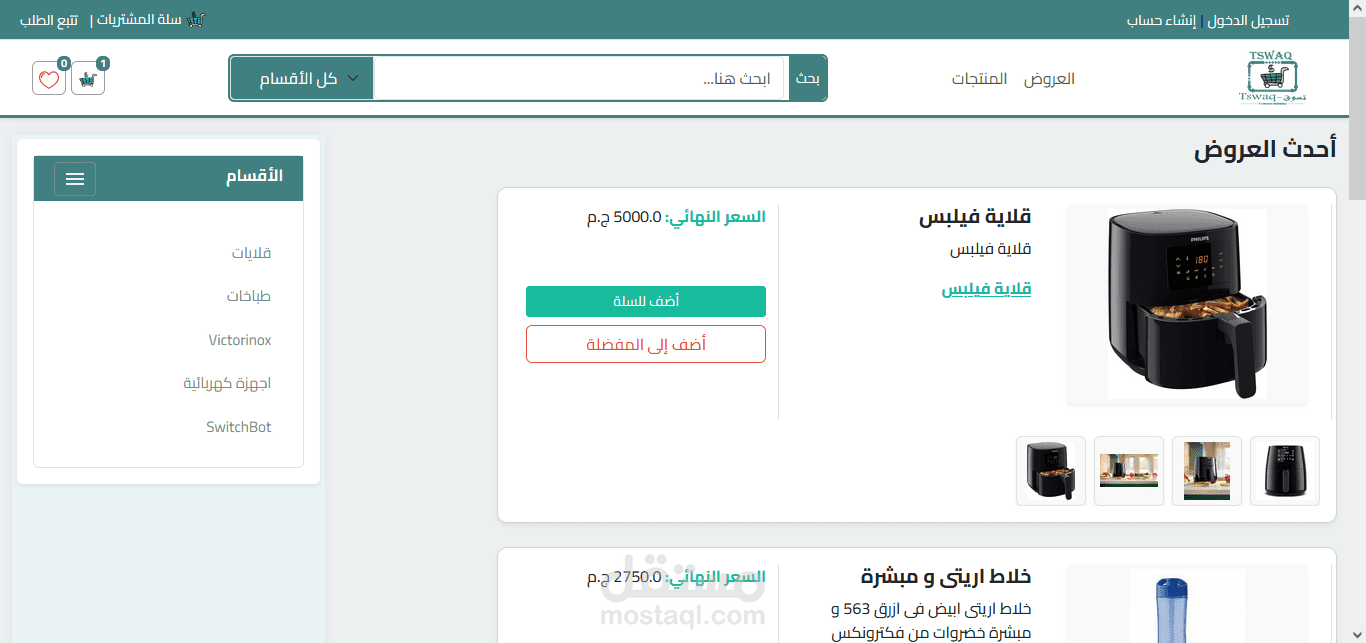Click the blue blender product image
The height and width of the screenshot is (643, 1366).
pos(1187,606)
